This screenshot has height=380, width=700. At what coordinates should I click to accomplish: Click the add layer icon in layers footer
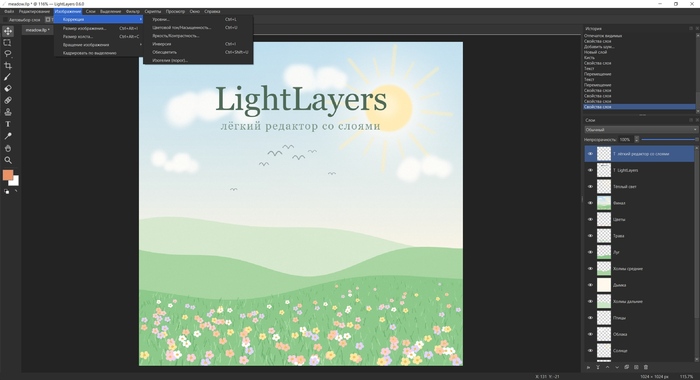(x=588, y=367)
